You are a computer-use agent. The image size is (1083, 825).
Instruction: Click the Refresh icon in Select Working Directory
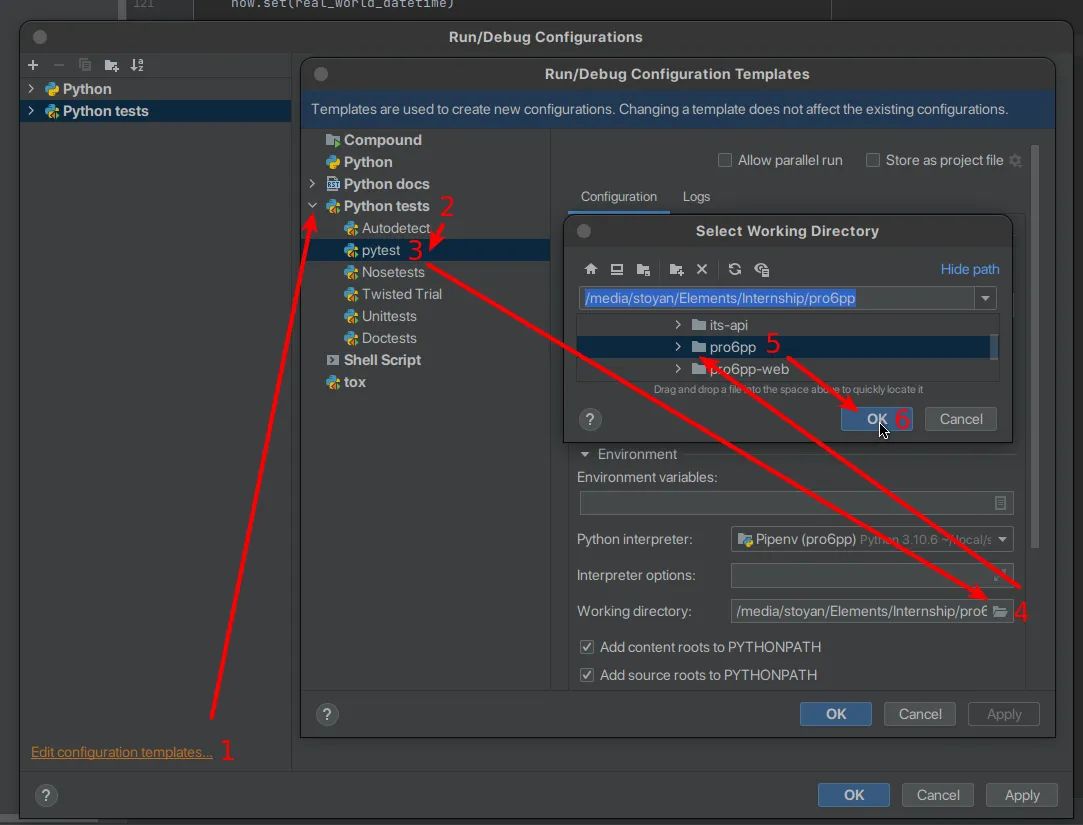[x=735, y=269]
